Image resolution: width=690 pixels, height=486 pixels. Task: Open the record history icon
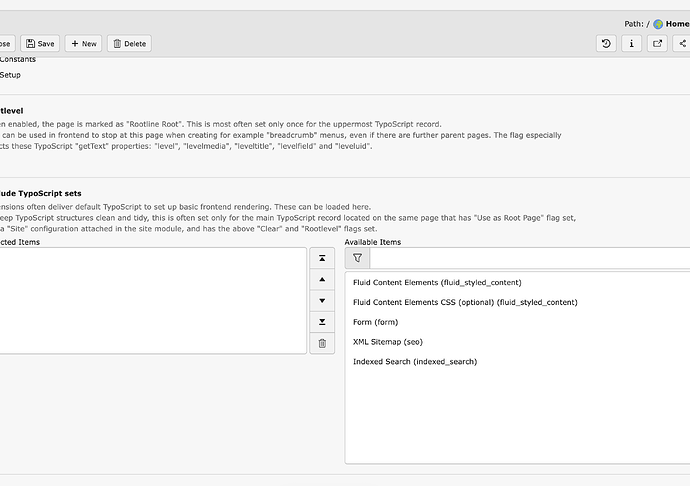tap(606, 43)
